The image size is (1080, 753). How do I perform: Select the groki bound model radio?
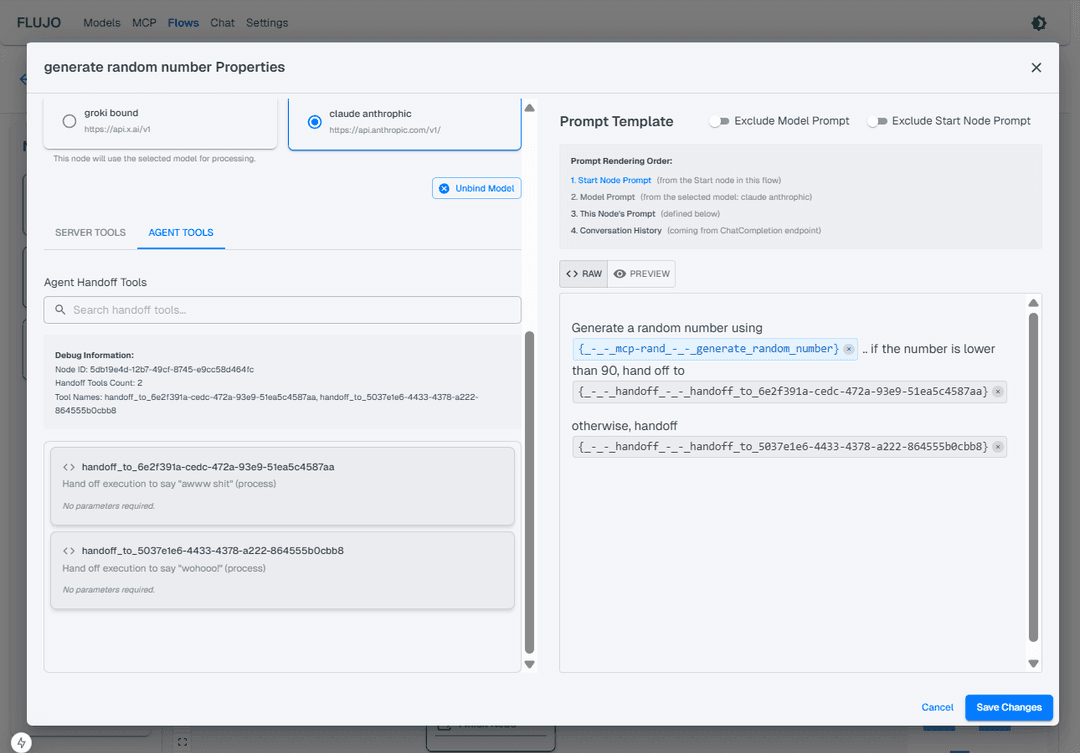coord(70,121)
